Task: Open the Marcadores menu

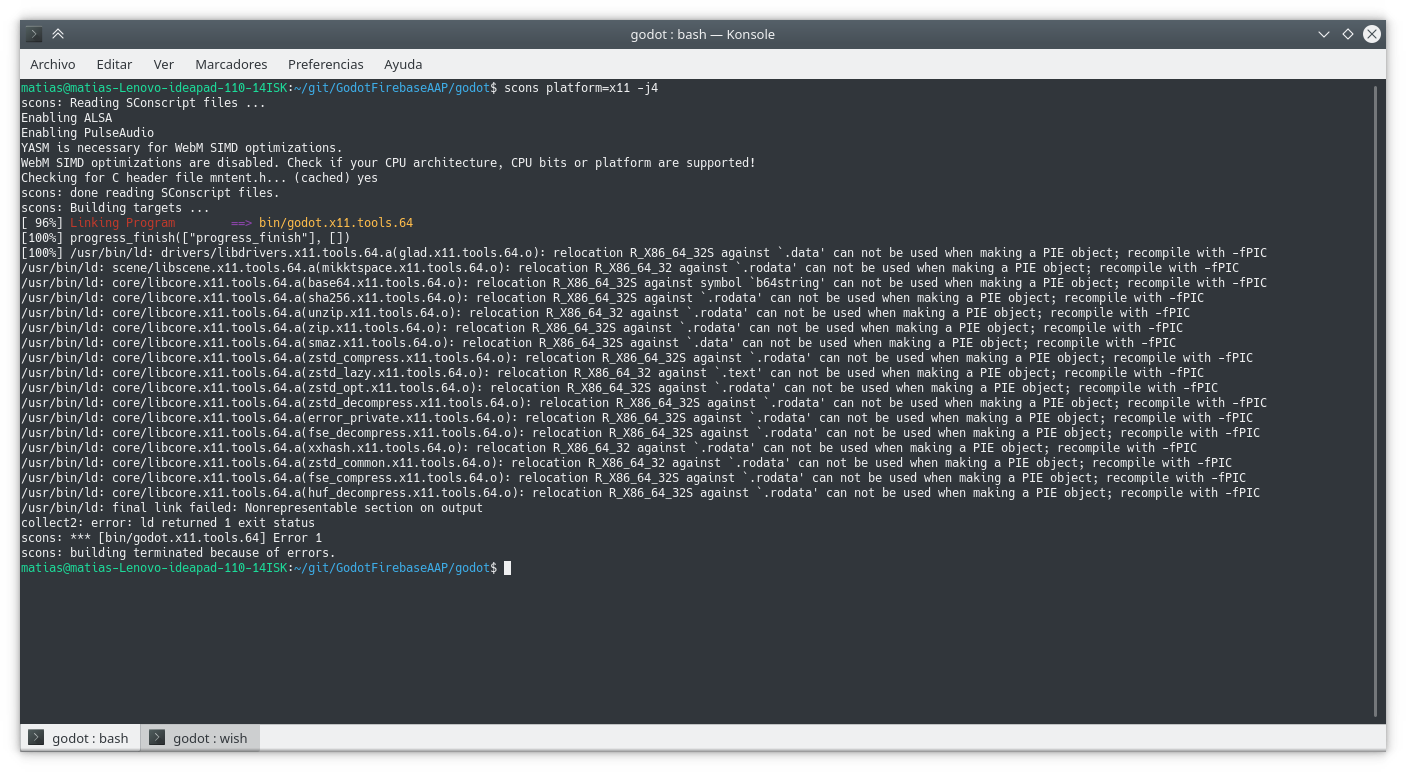Action: [231, 64]
